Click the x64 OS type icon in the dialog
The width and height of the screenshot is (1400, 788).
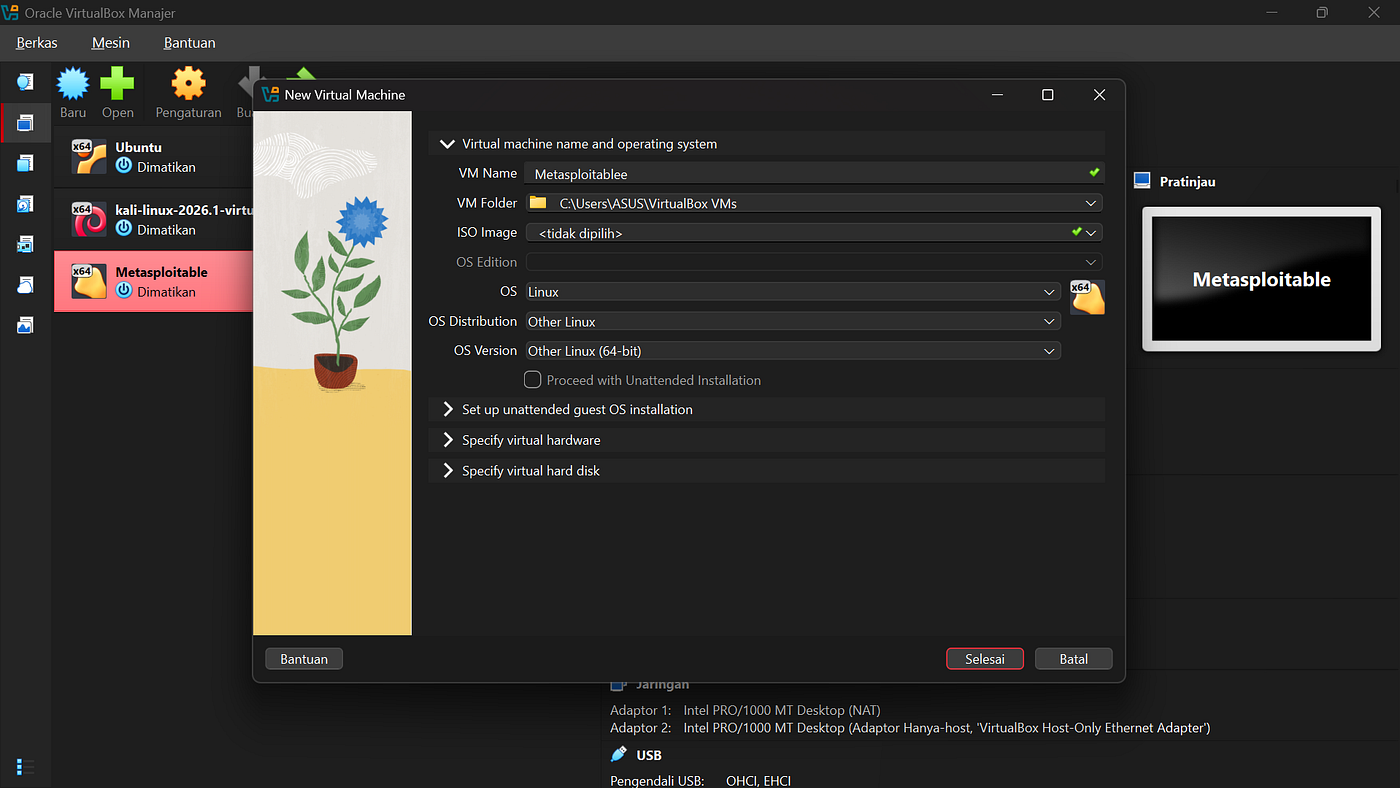tap(1087, 297)
